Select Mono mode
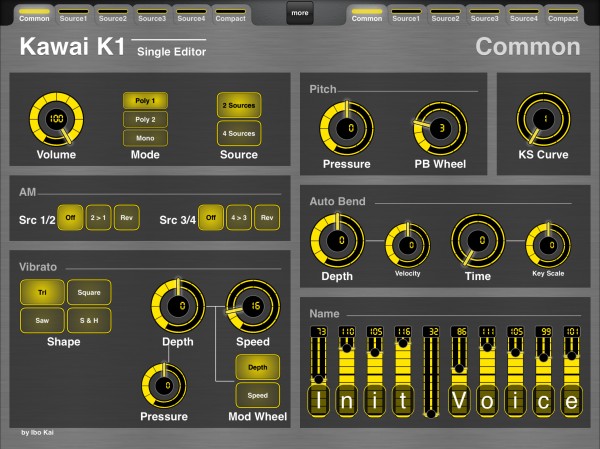 145,138
